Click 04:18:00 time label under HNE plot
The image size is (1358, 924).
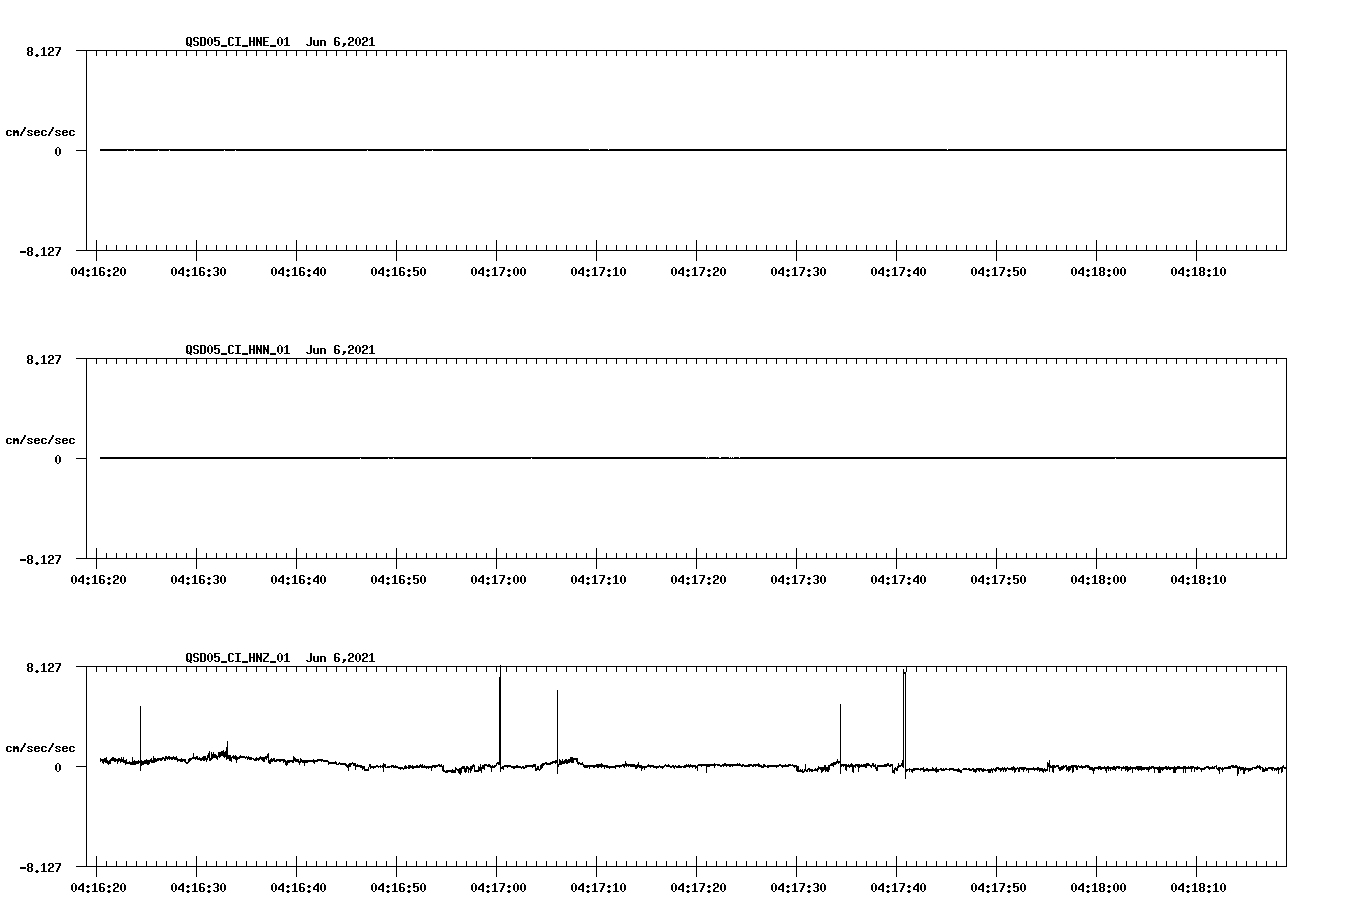[x=1098, y=272]
